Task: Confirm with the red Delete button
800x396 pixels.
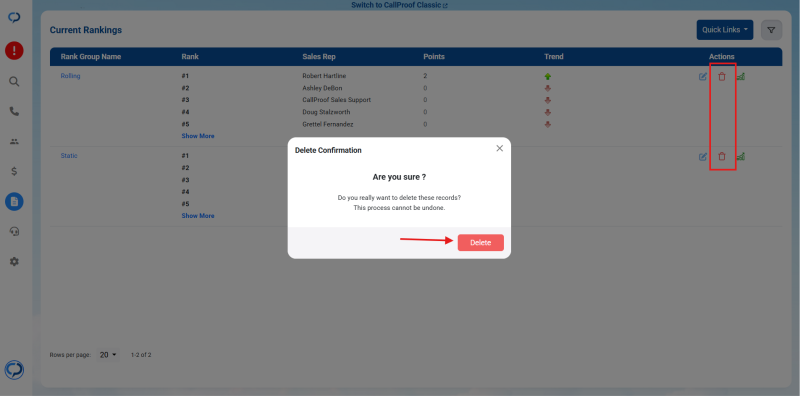Action: pyautogui.click(x=481, y=243)
